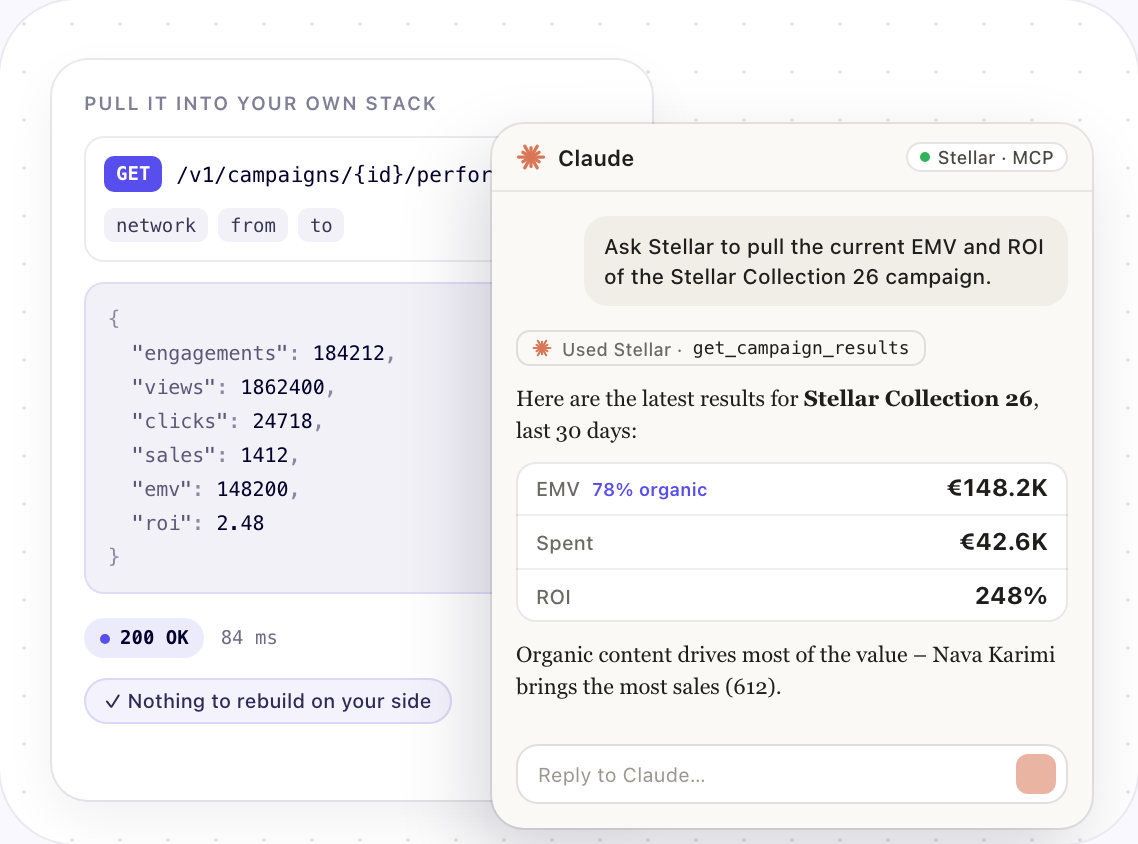
Task: Click the /v1/campaigns/{id}/perfor endpoint path
Action: pos(335,175)
